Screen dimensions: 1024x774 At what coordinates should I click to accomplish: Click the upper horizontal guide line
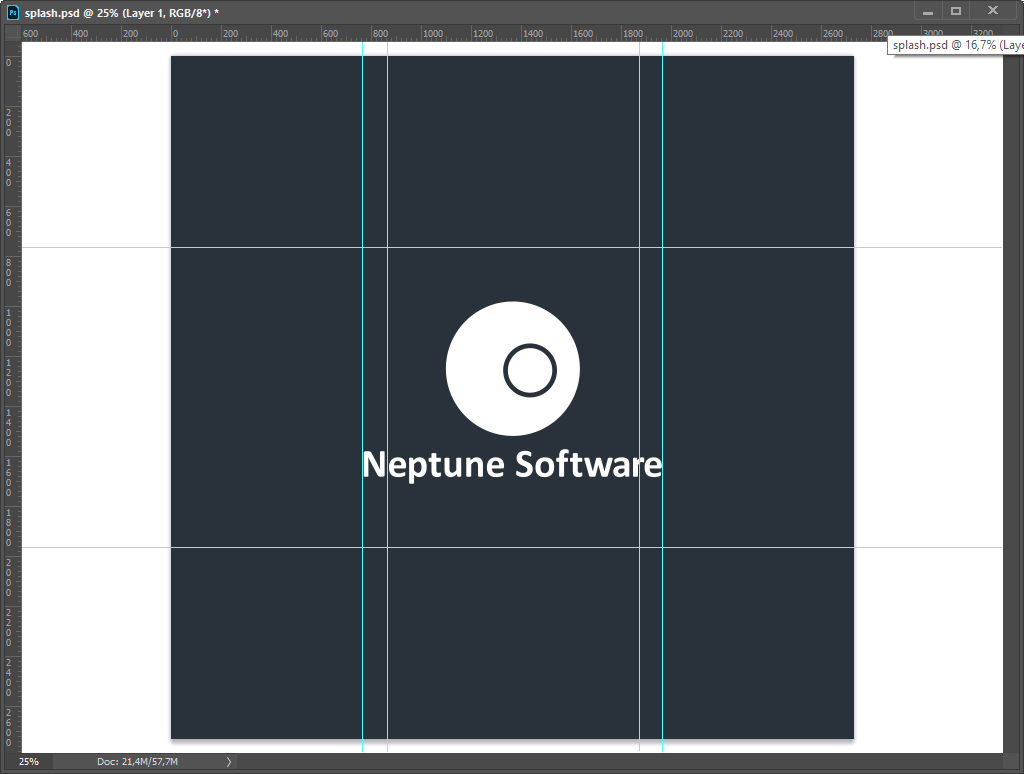(x=270, y=247)
